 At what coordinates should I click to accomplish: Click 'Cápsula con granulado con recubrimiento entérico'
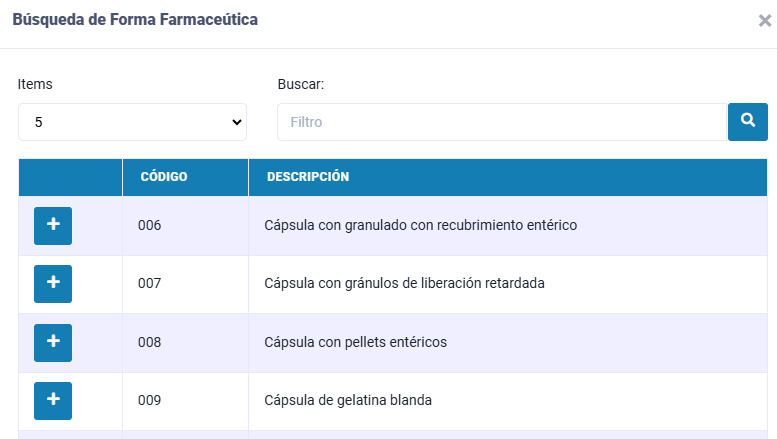(x=420, y=225)
